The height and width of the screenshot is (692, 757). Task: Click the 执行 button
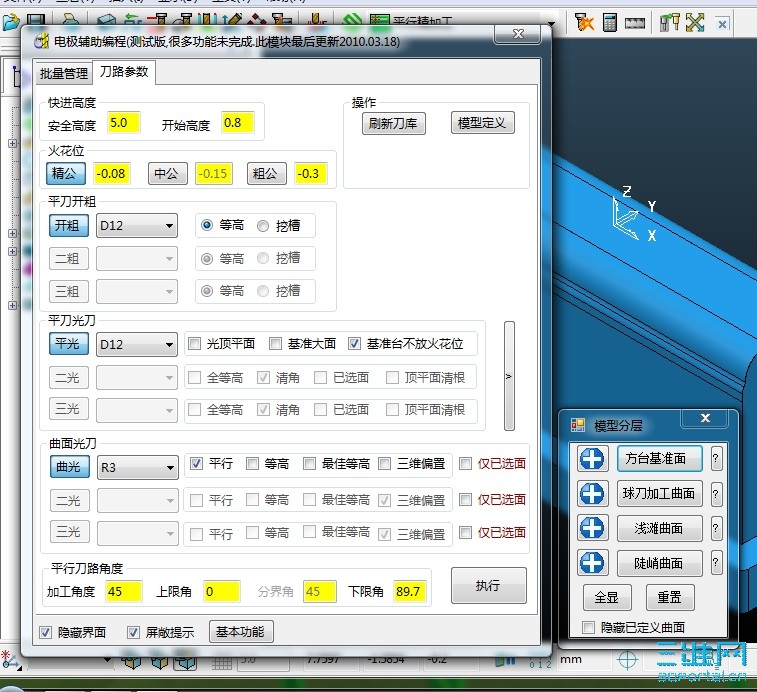(x=489, y=585)
